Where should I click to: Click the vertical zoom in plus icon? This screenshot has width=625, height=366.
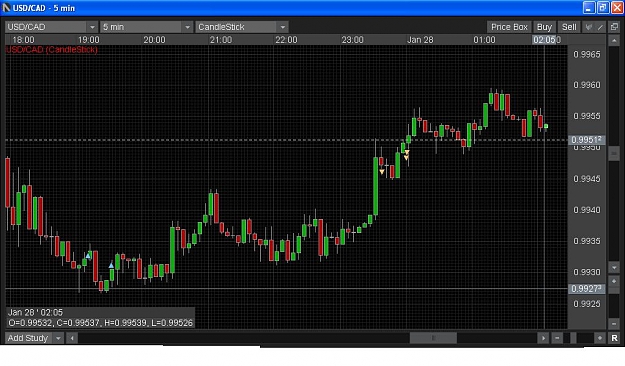pos(614,281)
